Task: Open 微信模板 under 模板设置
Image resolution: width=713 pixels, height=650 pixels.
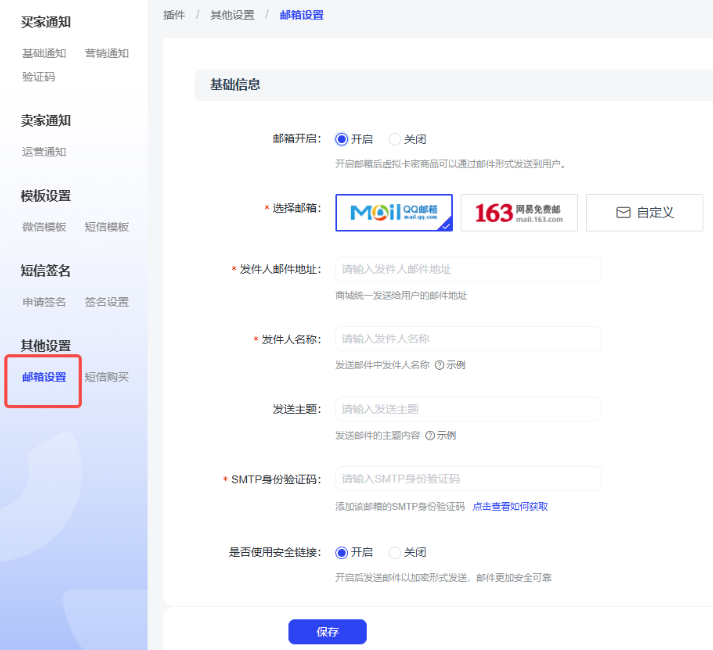Action: pos(44,227)
